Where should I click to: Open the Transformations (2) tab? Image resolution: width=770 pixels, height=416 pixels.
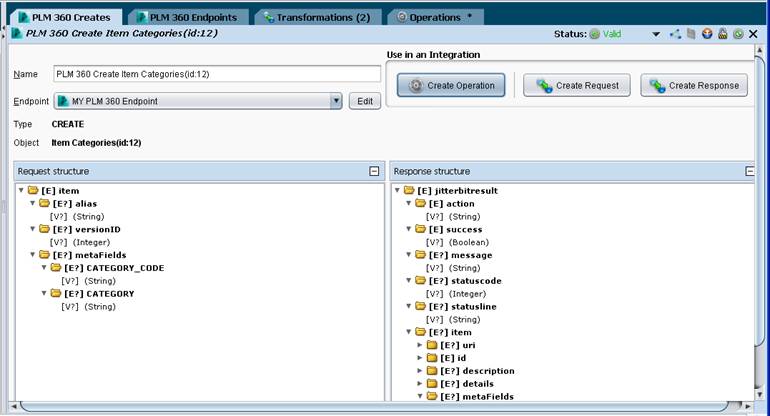click(317, 17)
